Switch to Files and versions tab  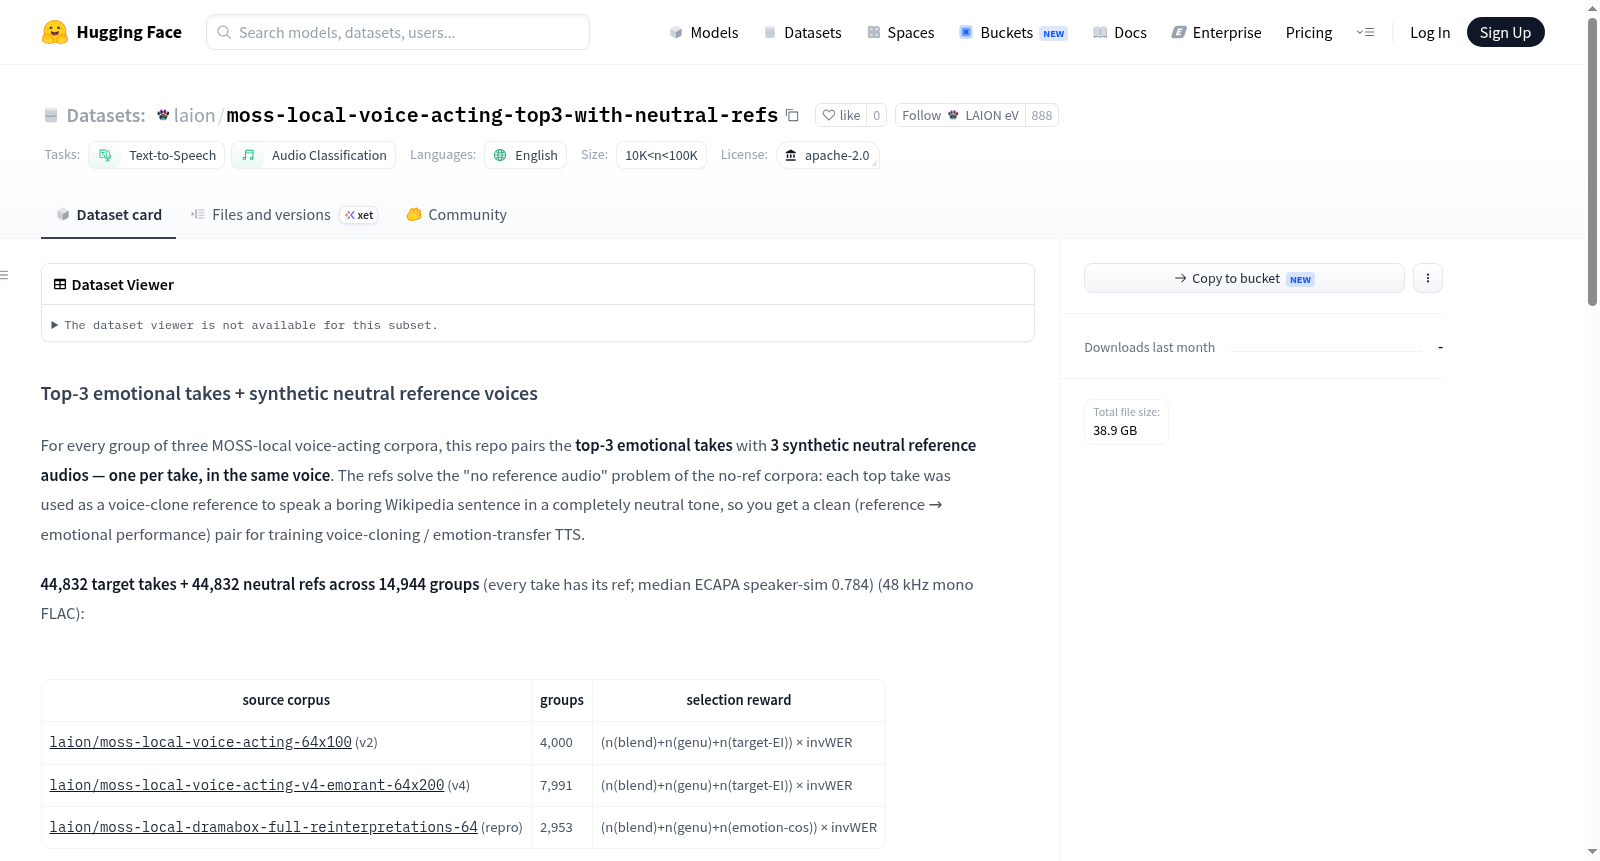point(284,215)
